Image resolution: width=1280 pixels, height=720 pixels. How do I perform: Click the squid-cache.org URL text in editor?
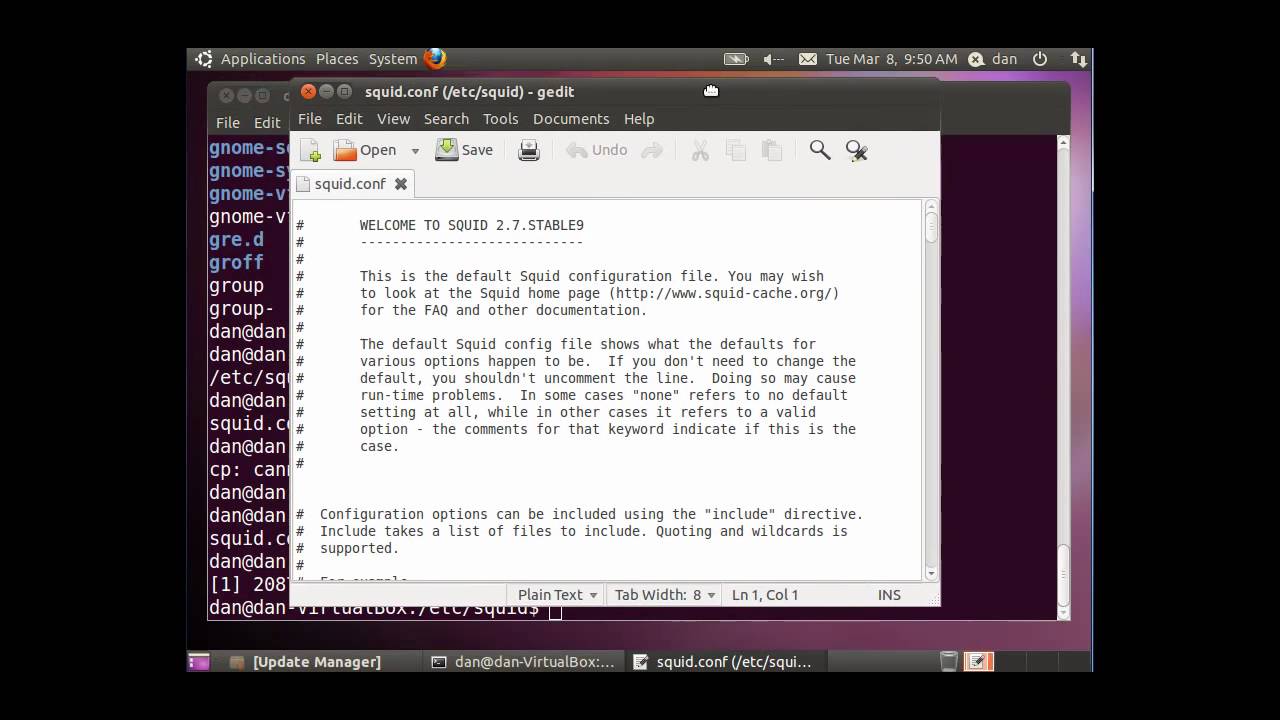click(723, 293)
